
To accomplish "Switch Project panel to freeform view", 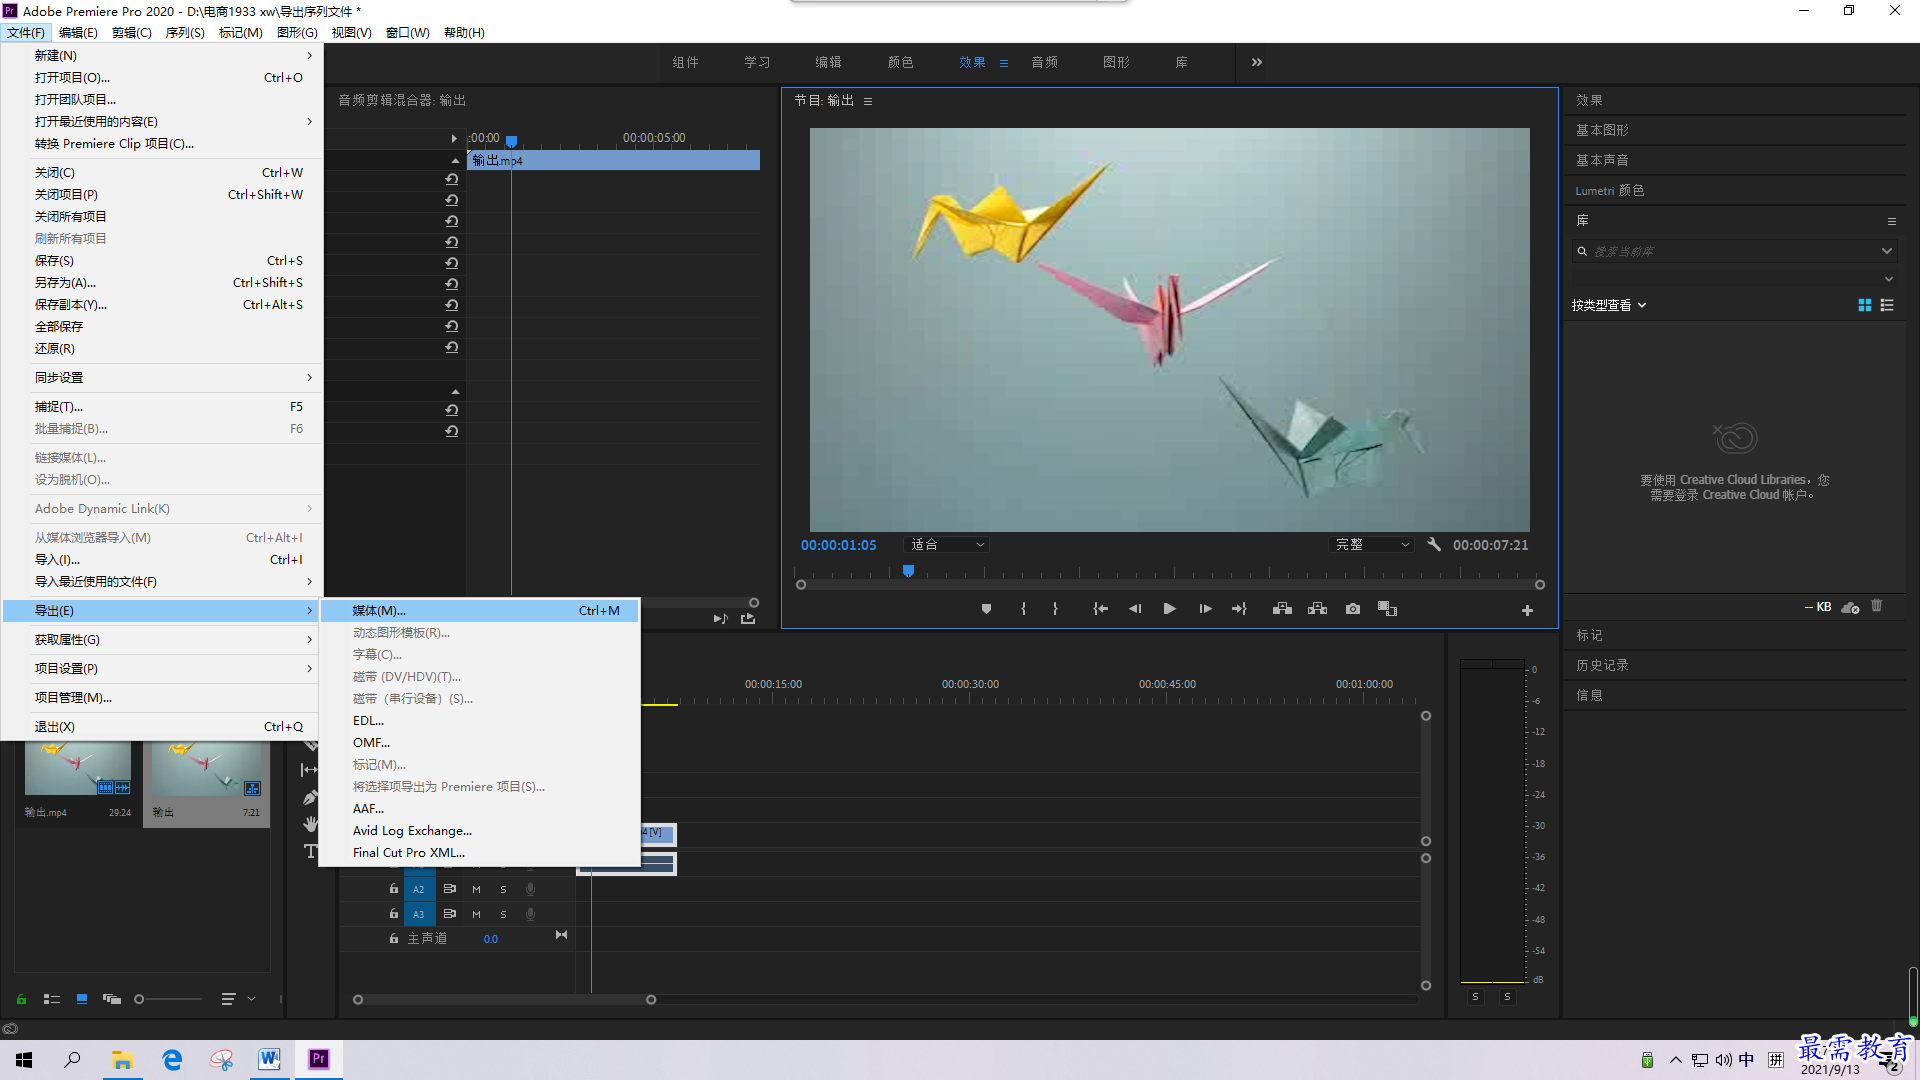I will pyautogui.click(x=112, y=999).
